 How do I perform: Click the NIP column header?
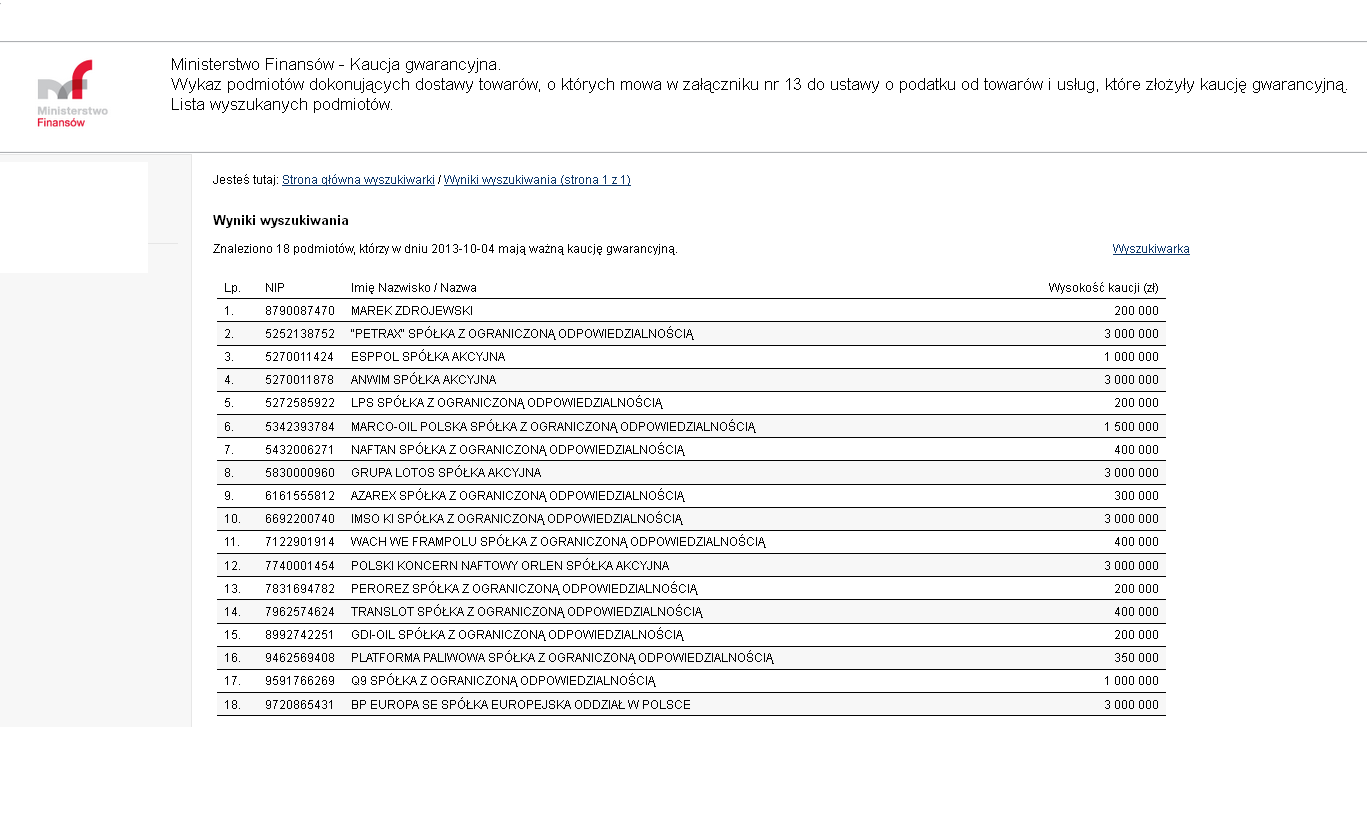pos(275,288)
